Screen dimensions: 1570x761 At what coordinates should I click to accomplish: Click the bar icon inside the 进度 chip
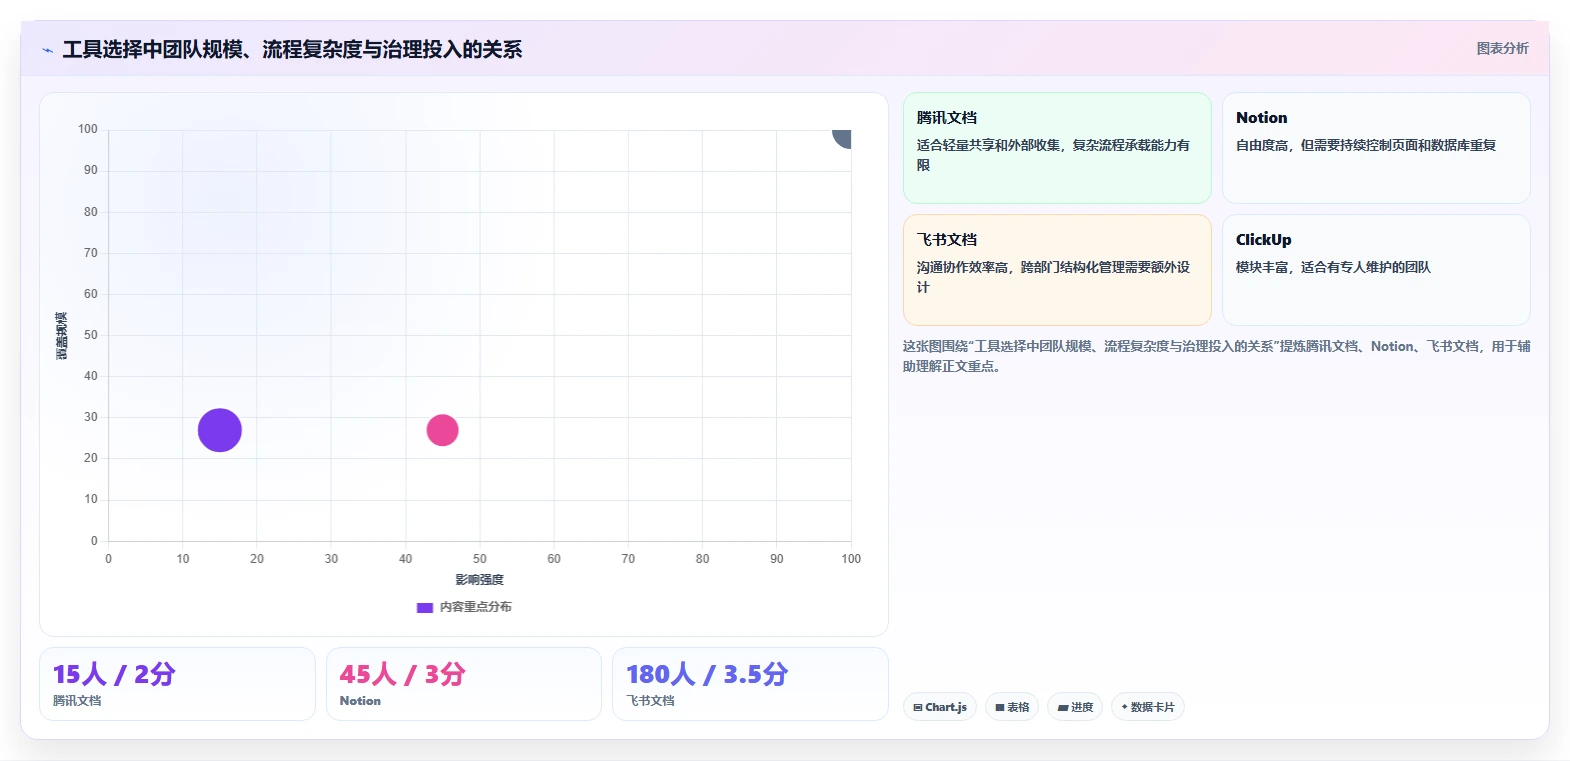(x=1063, y=707)
